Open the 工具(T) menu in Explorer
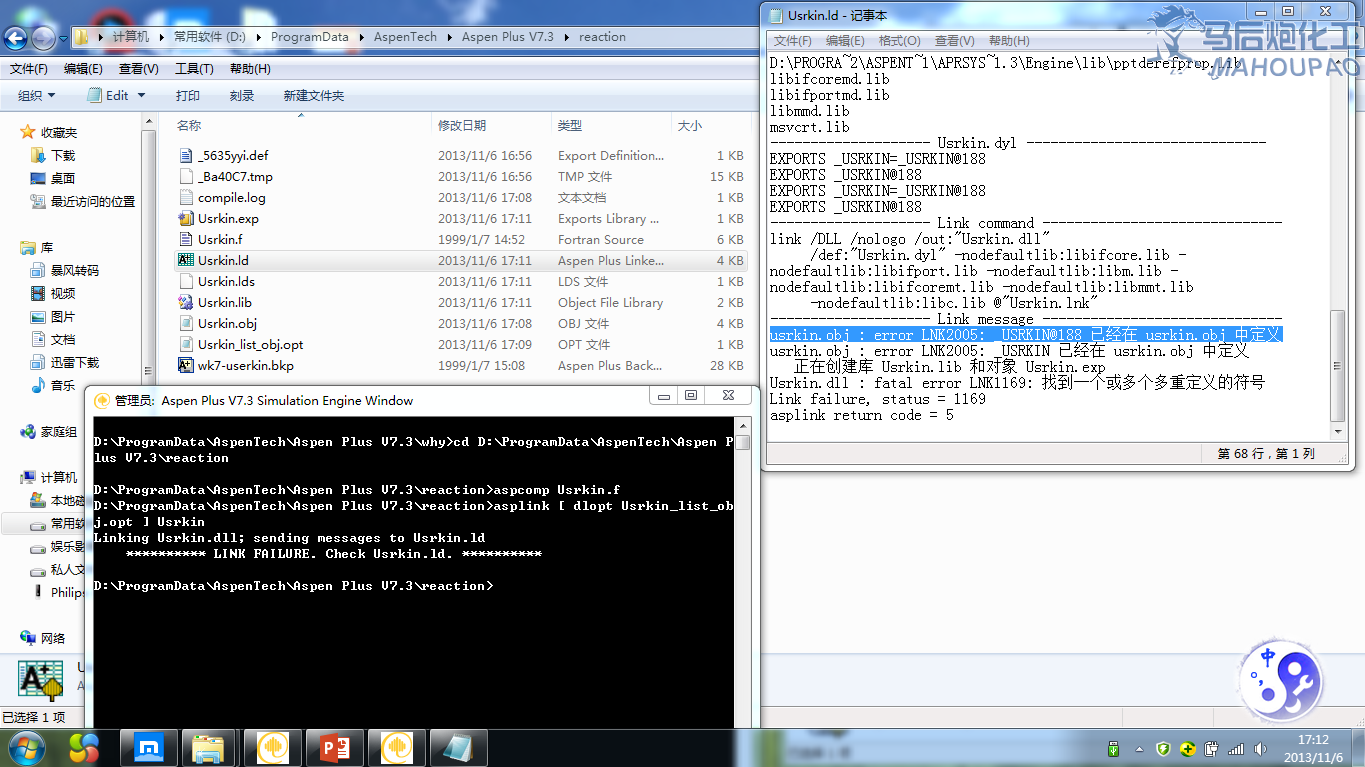Image resolution: width=1365 pixels, height=767 pixels. pyautogui.click(x=194, y=69)
